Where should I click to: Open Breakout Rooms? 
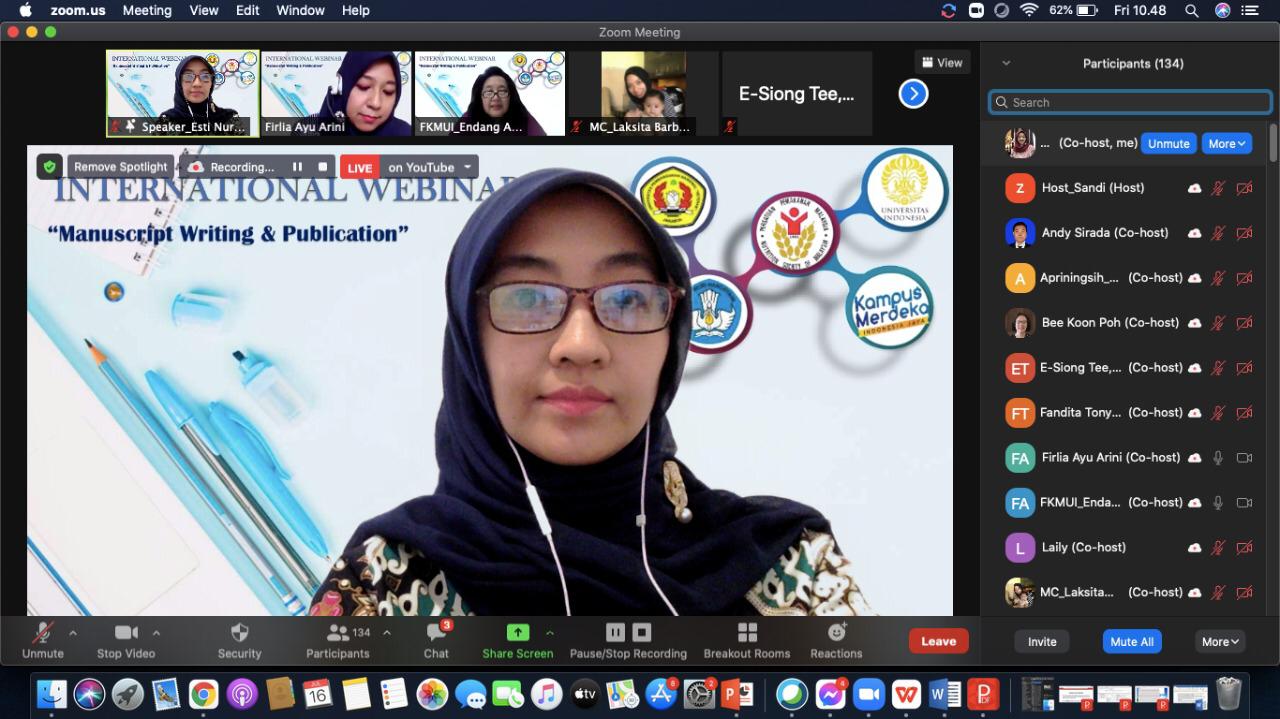pyautogui.click(x=746, y=633)
